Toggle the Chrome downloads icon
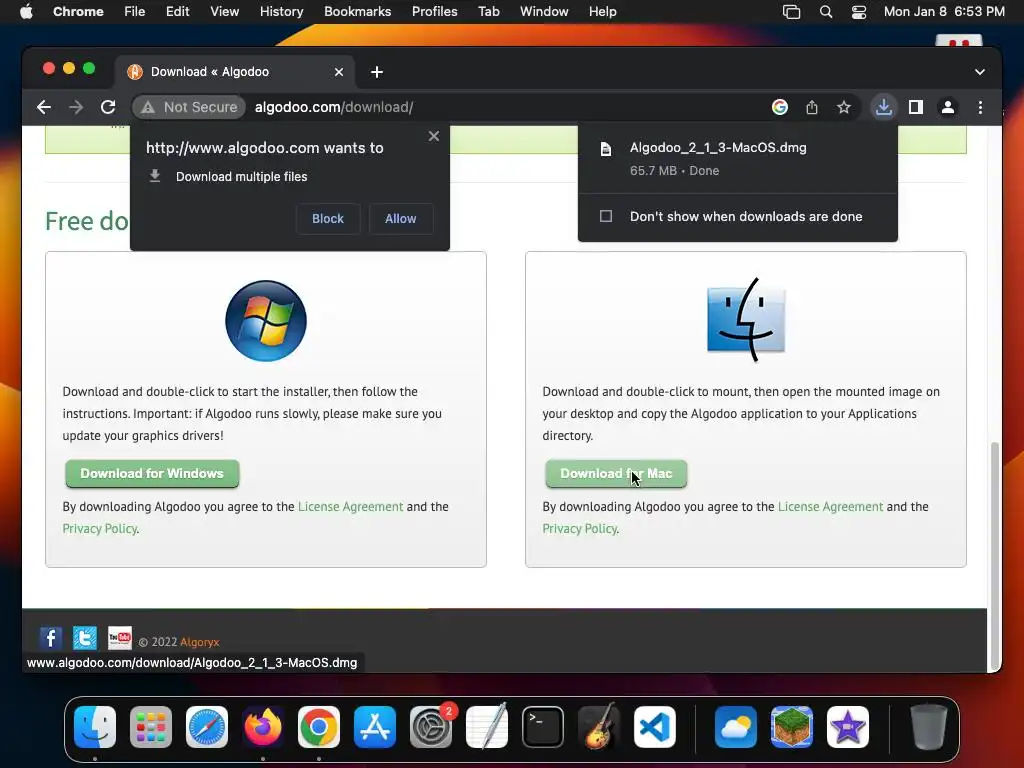Screen dimensions: 1024x768 (x=884, y=107)
